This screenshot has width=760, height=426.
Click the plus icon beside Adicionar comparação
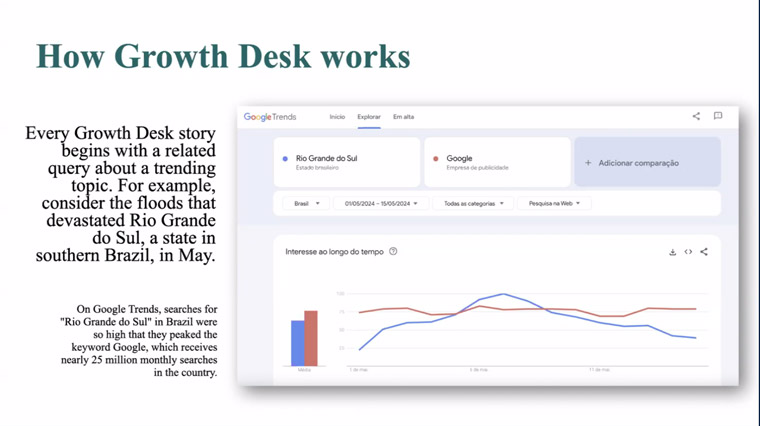pyautogui.click(x=588, y=163)
